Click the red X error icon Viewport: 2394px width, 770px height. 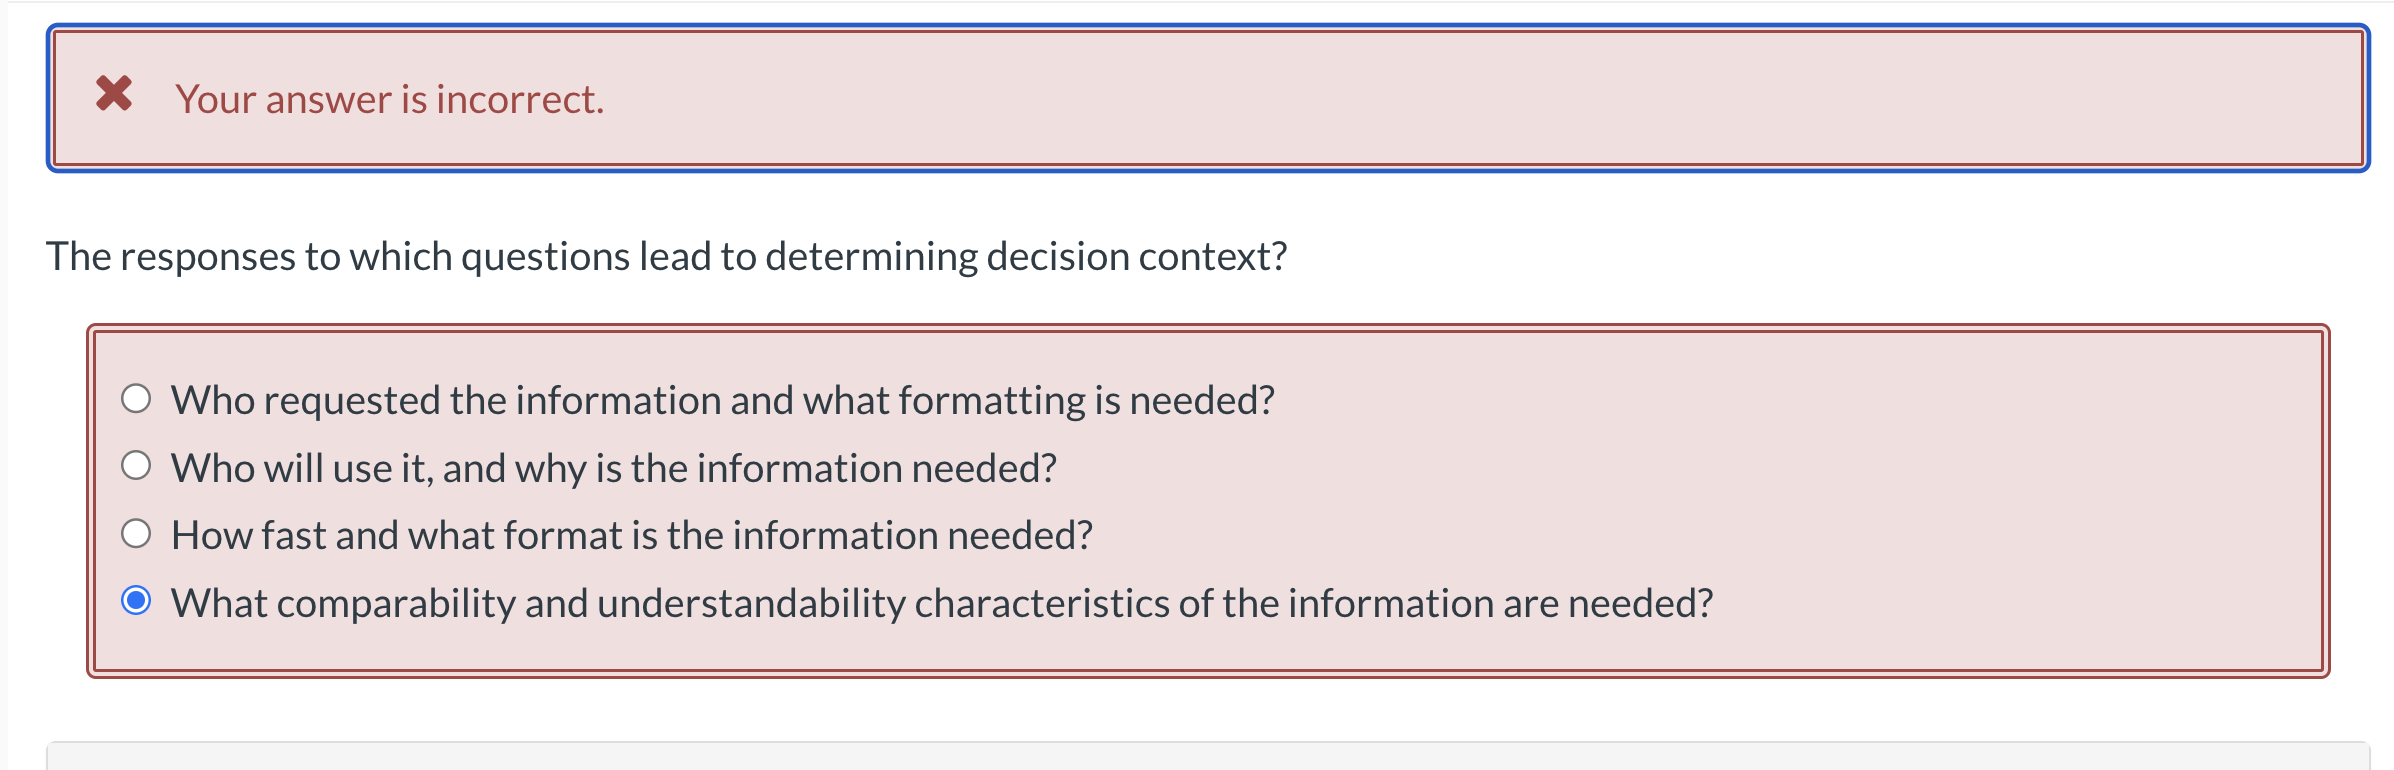pos(114,94)
